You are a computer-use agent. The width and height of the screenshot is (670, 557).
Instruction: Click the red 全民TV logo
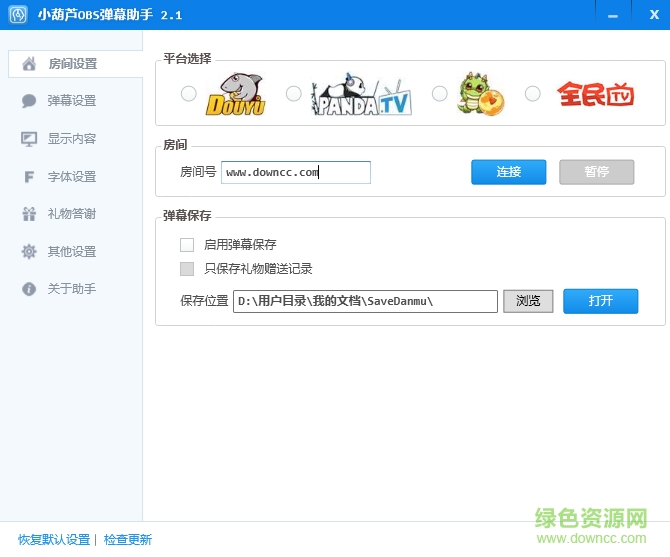pyautogui.click(x=596, y=94)
